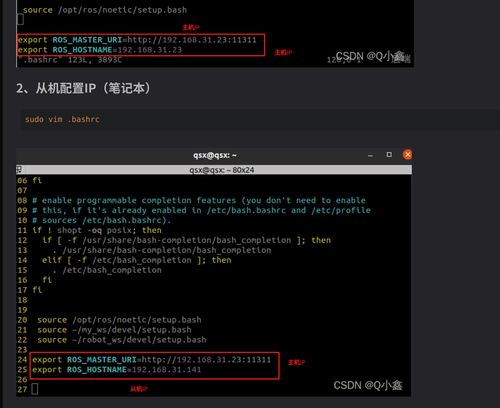
Task: Maximize the qsx@qsx terminal window
Action: tap(389, 155)
